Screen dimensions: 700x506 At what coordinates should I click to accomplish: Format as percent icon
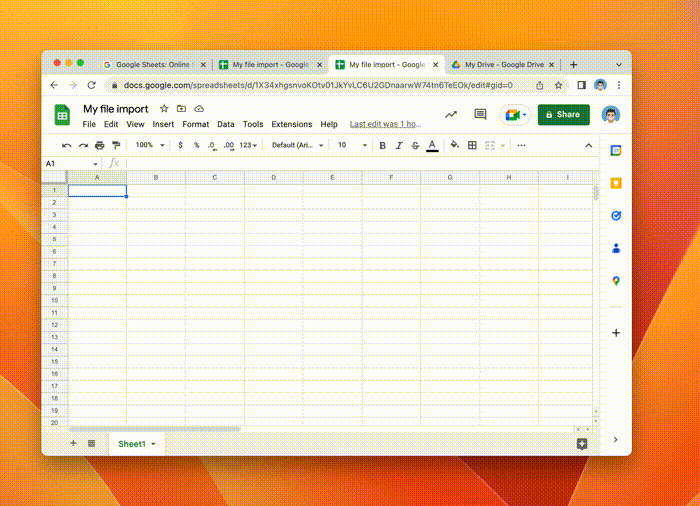tap(196, 145)
